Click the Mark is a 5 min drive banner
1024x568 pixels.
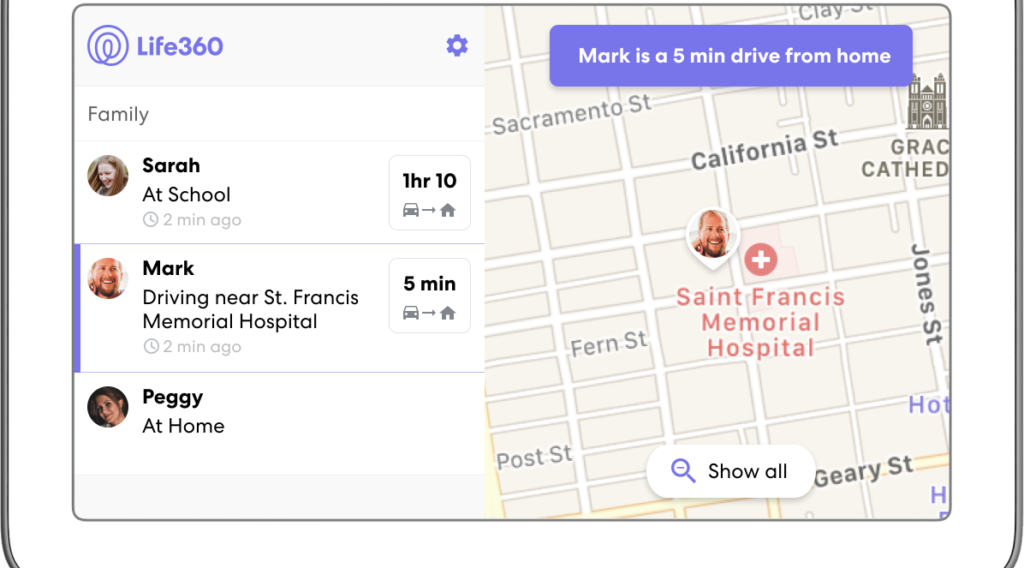tap(731, 55)
